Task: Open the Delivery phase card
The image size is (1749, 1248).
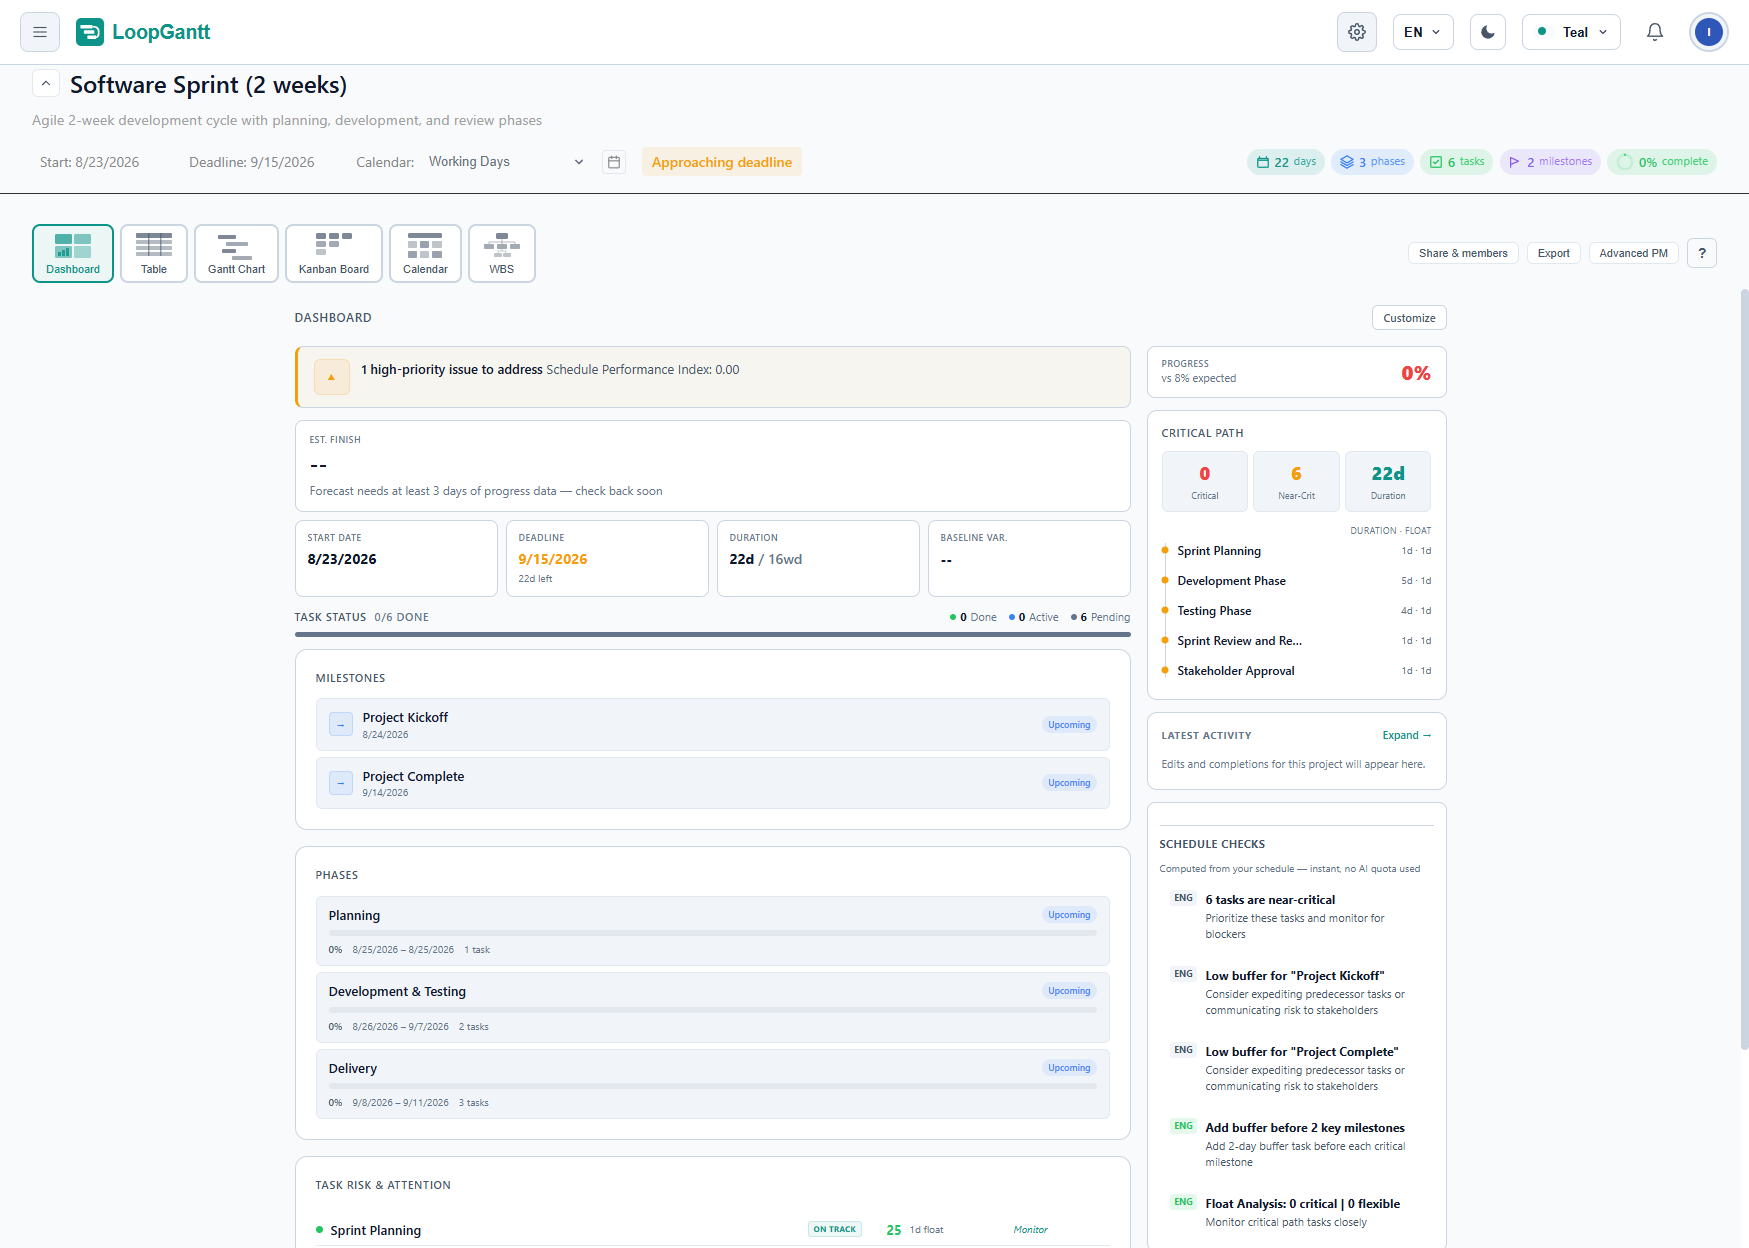Action: 713,1084
